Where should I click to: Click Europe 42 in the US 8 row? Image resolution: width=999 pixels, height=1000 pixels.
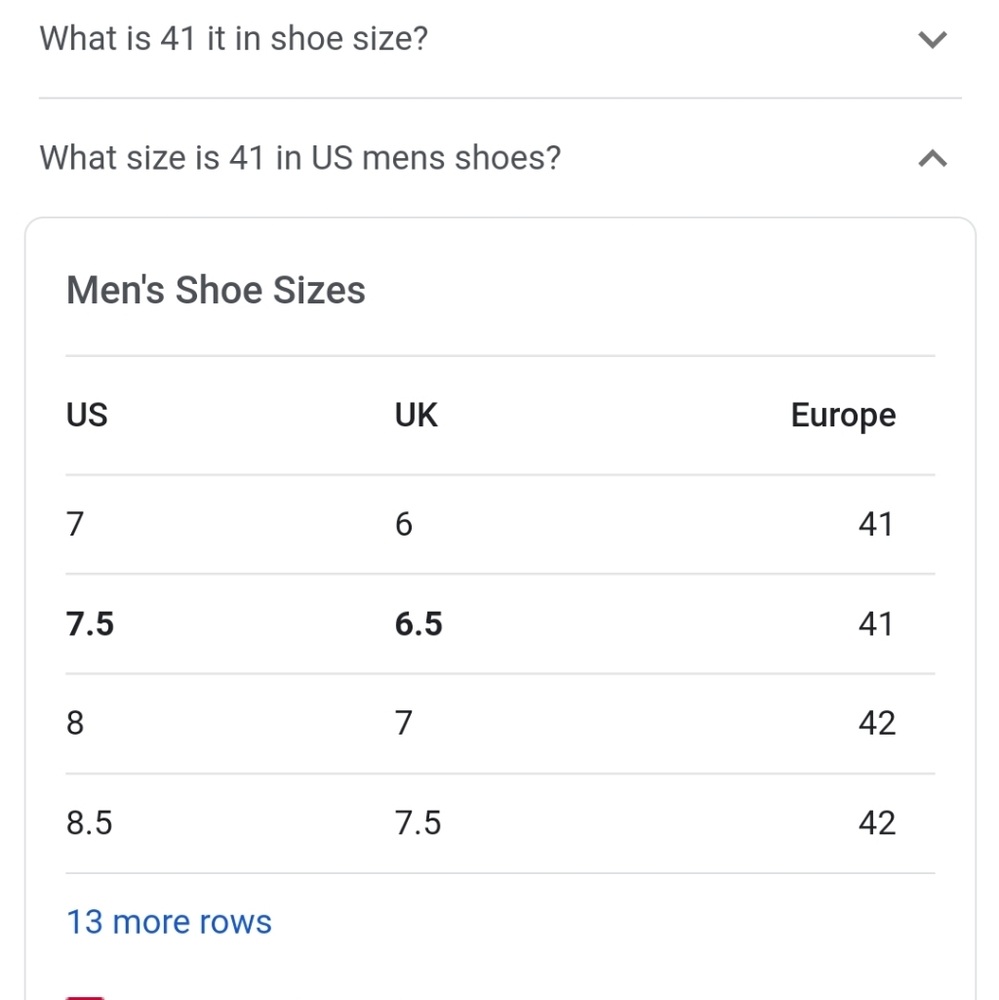tap(877, 723)
